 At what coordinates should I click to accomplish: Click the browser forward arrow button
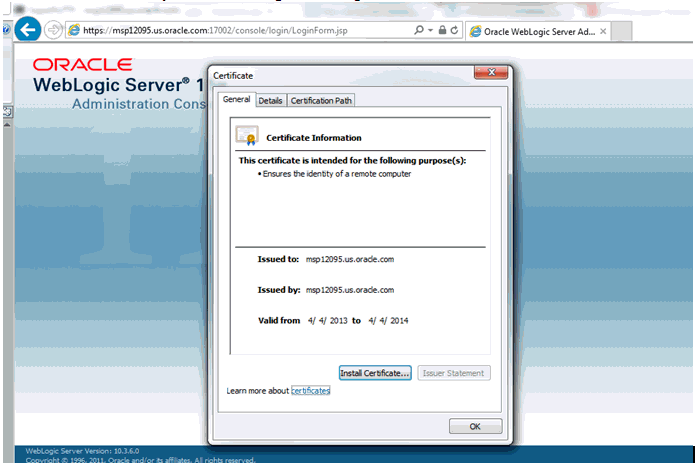click(53, 30)
